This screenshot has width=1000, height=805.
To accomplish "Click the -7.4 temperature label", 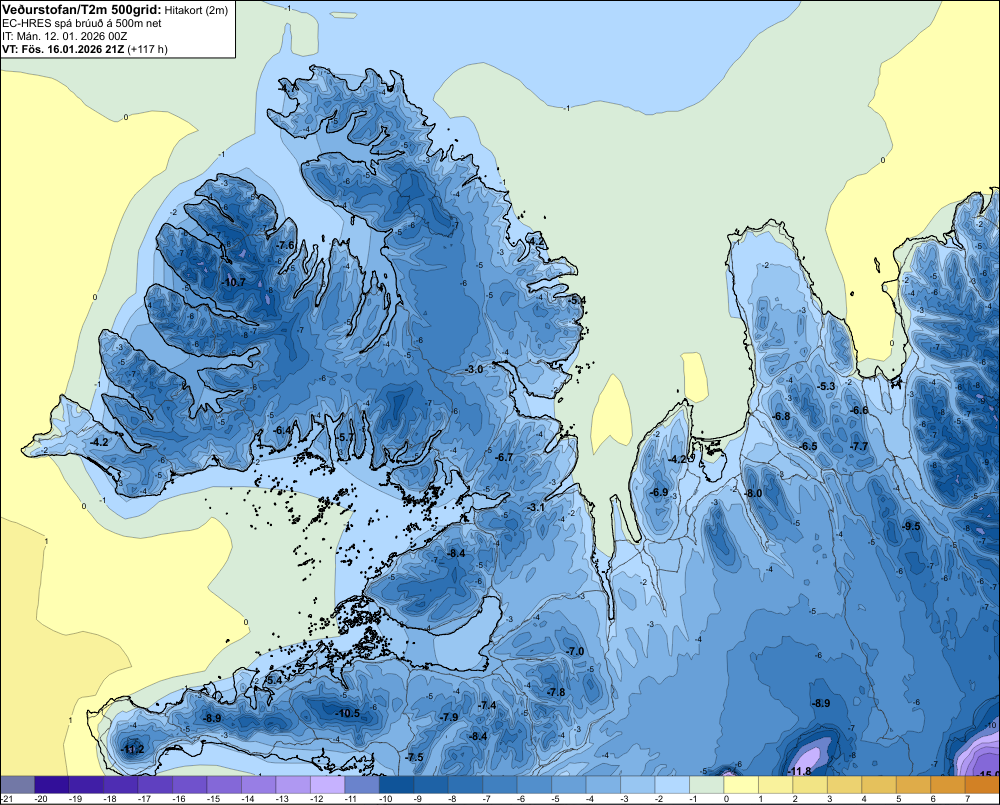I will coord(488,705).
